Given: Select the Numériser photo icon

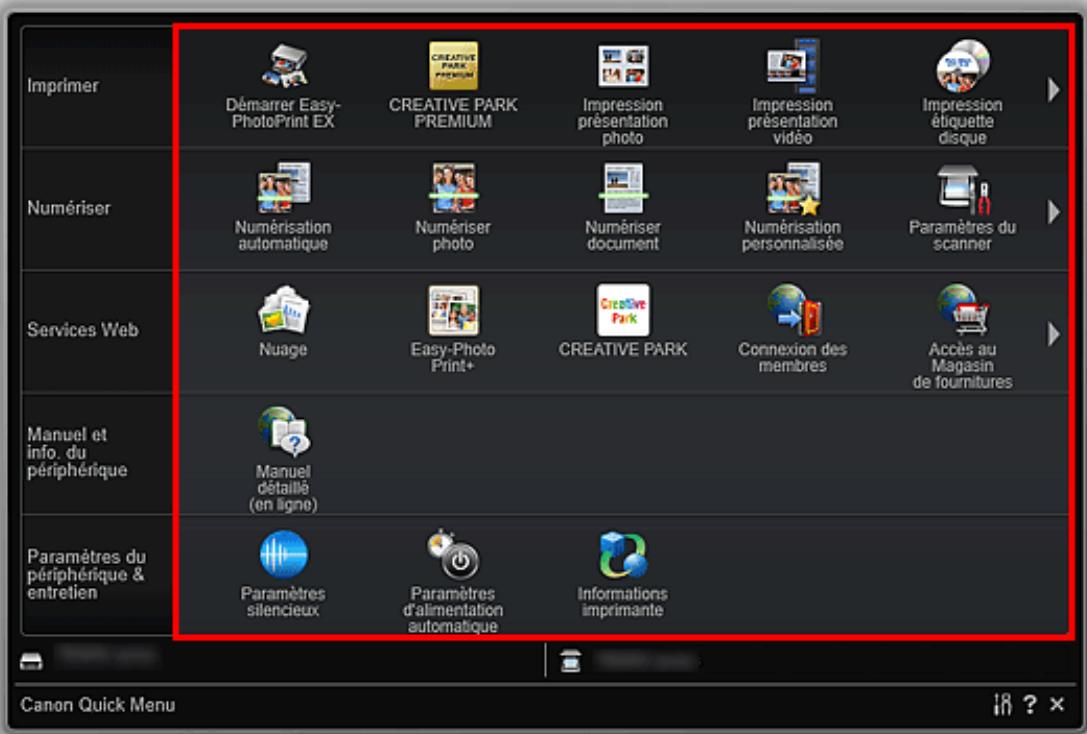Looking at the screenshot, I should pos(453,187).
